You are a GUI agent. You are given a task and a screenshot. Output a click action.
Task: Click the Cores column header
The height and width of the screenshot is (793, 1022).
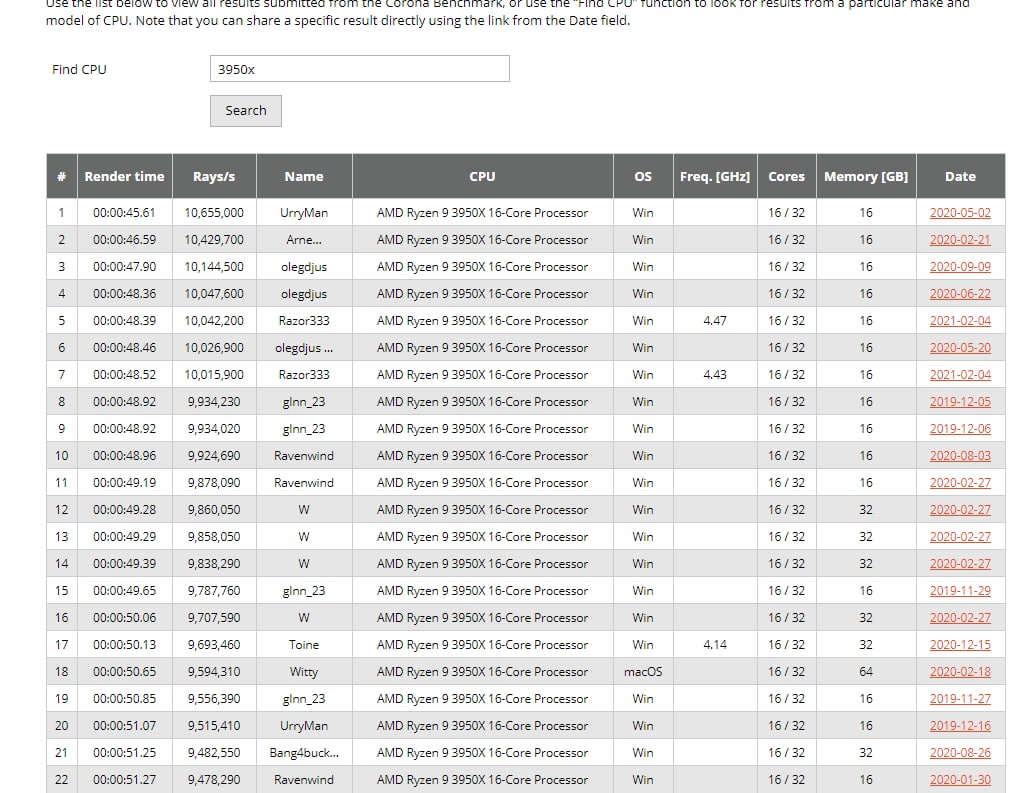tap(786, 177)
